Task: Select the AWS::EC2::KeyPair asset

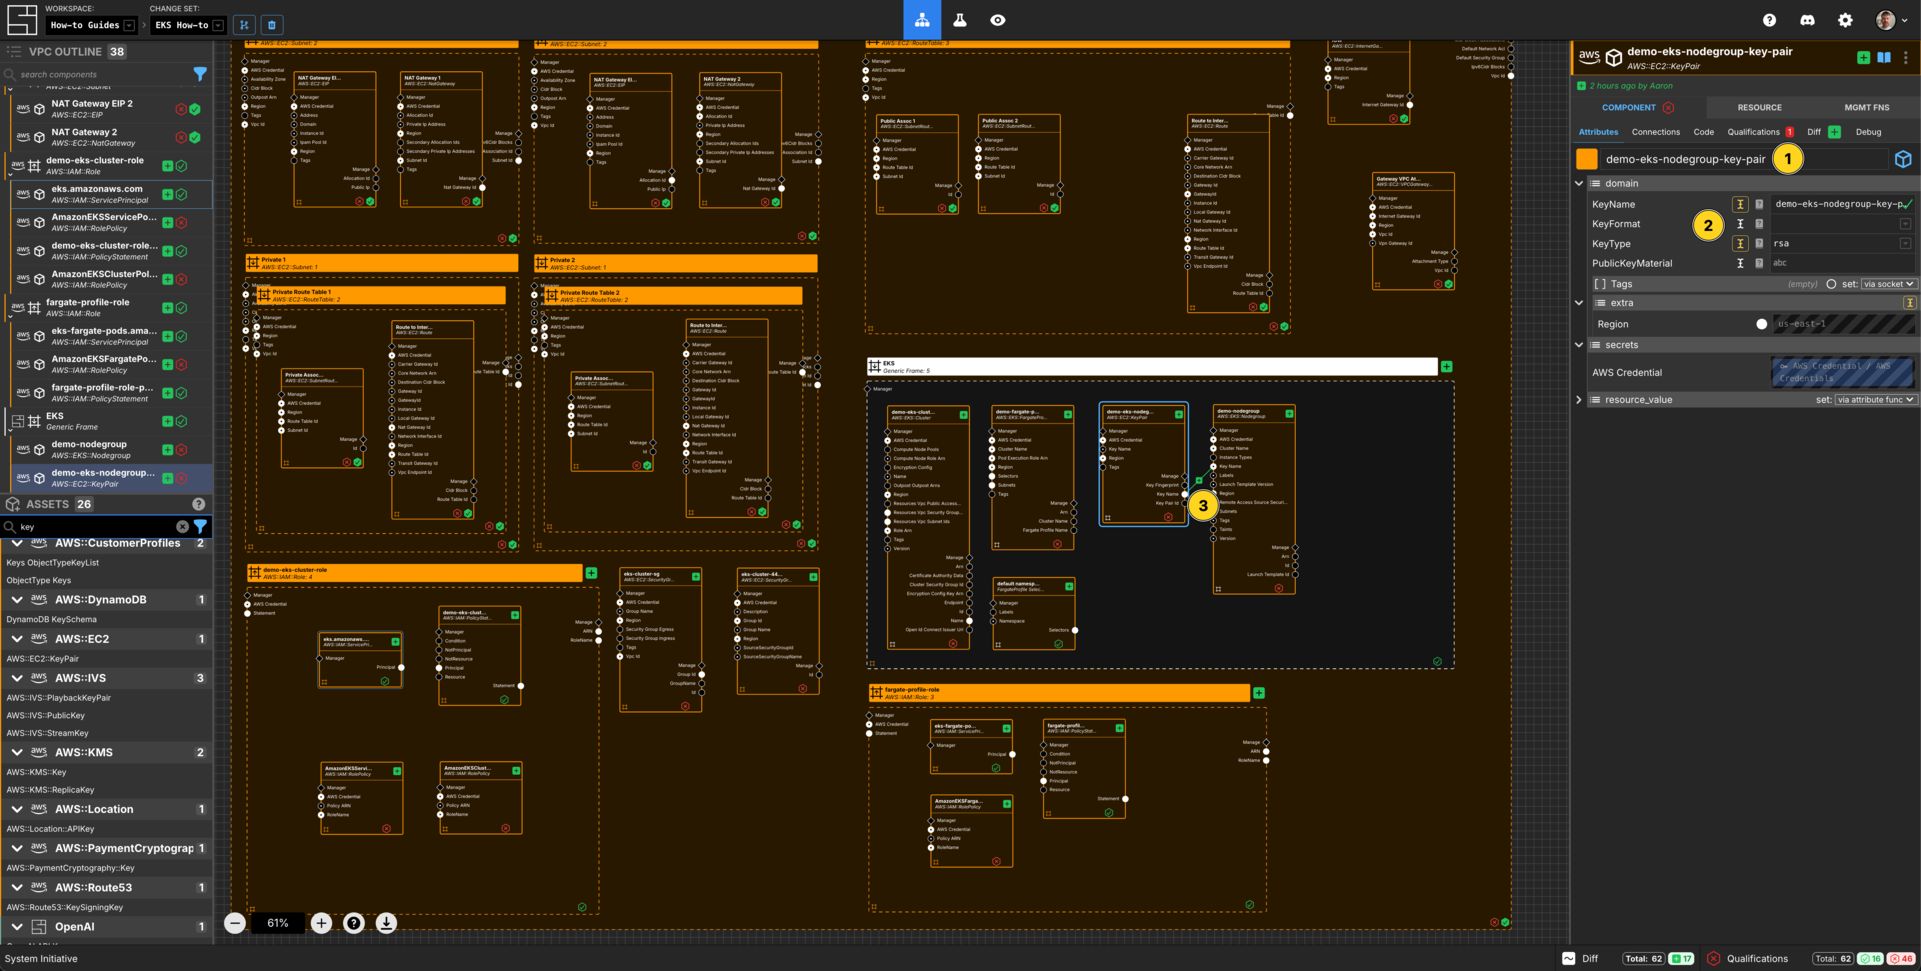Action: pos(43,659)
